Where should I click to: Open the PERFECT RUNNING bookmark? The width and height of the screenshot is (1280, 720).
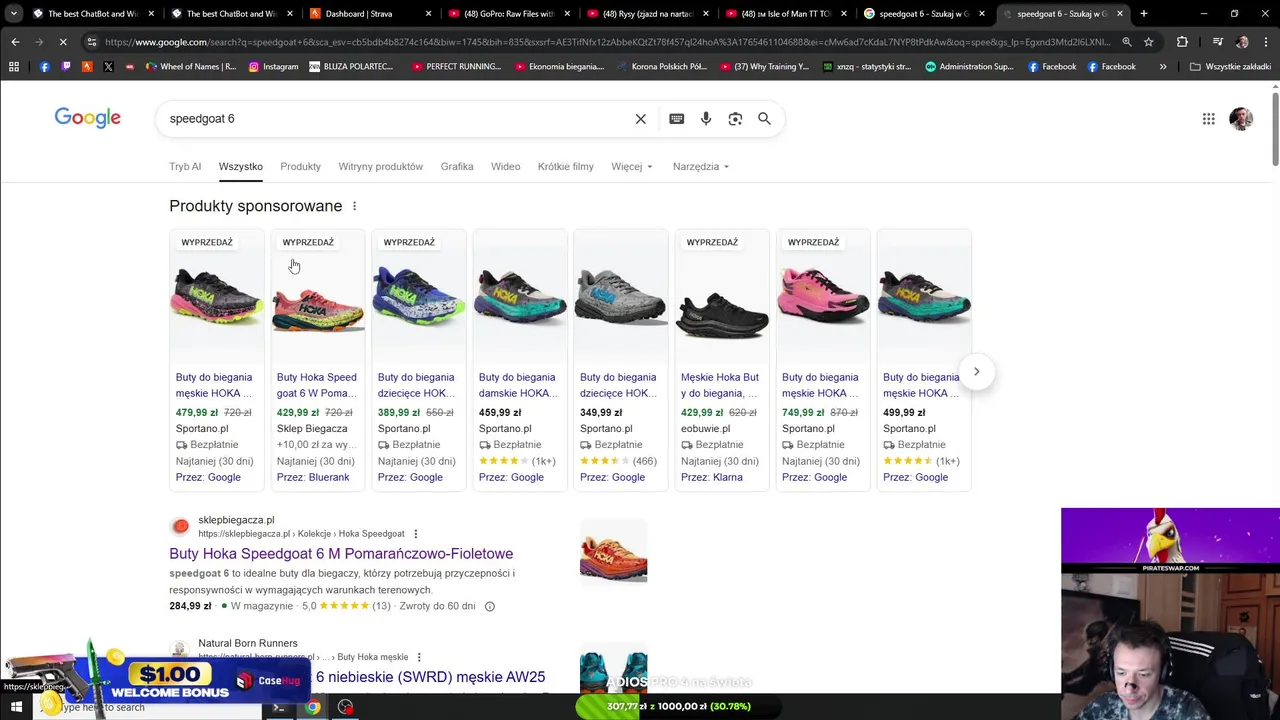tap(456, 67)
